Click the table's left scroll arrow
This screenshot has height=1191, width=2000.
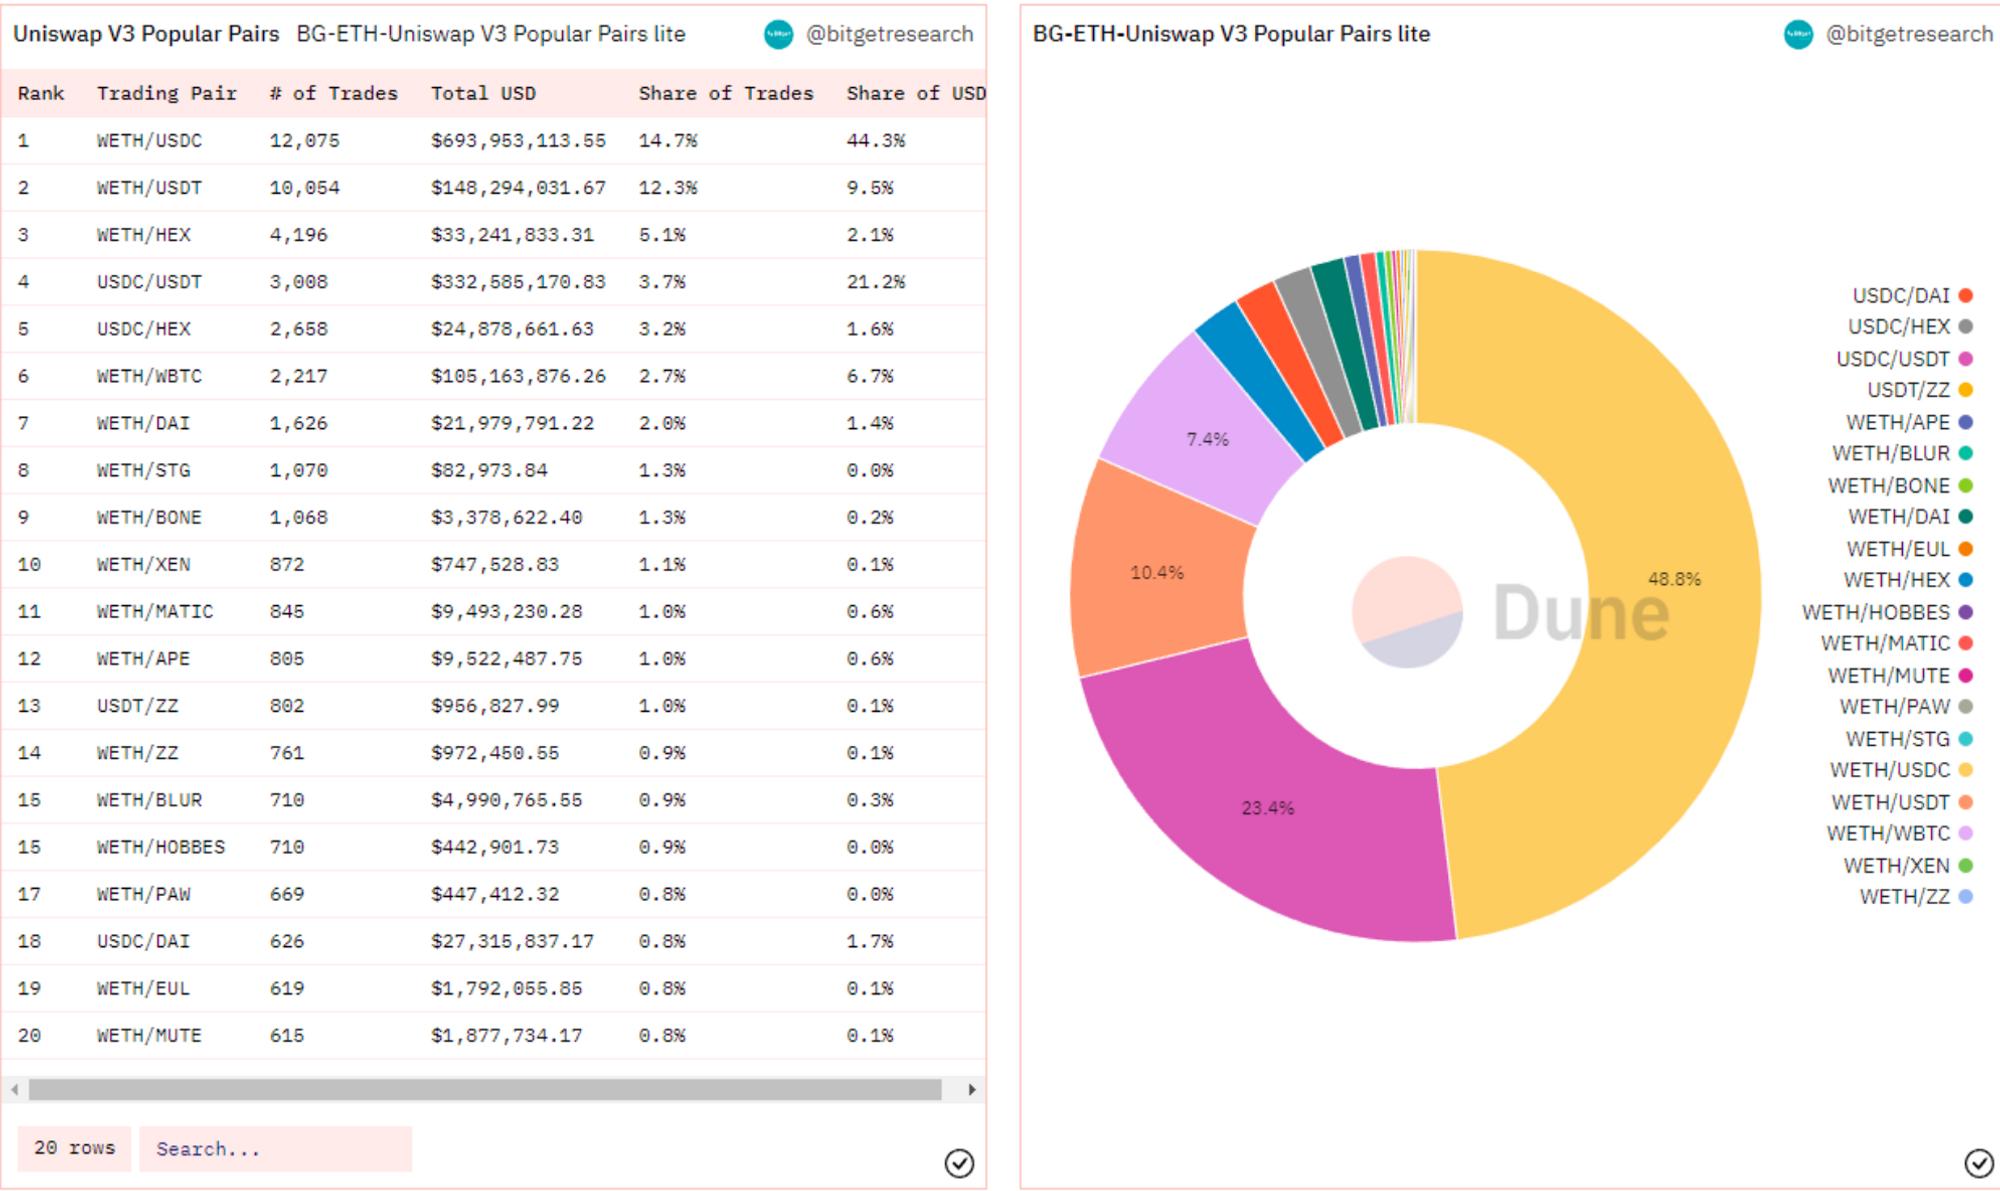pos(15,1089)
